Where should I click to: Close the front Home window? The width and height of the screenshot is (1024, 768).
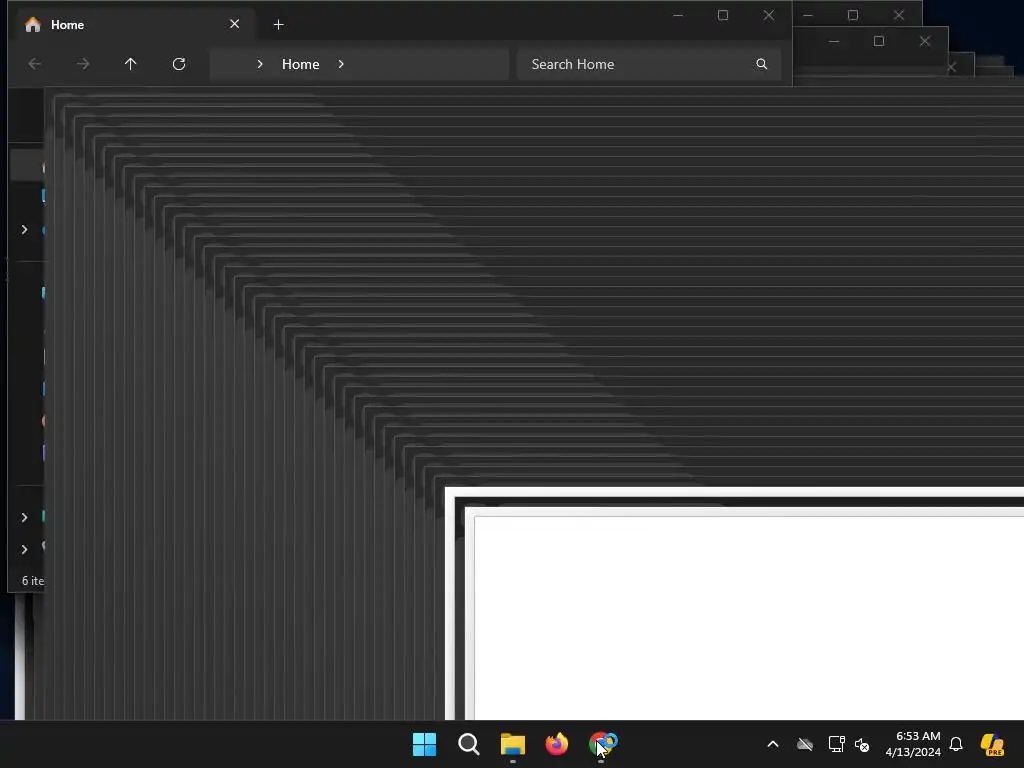(x=769, y=15)
